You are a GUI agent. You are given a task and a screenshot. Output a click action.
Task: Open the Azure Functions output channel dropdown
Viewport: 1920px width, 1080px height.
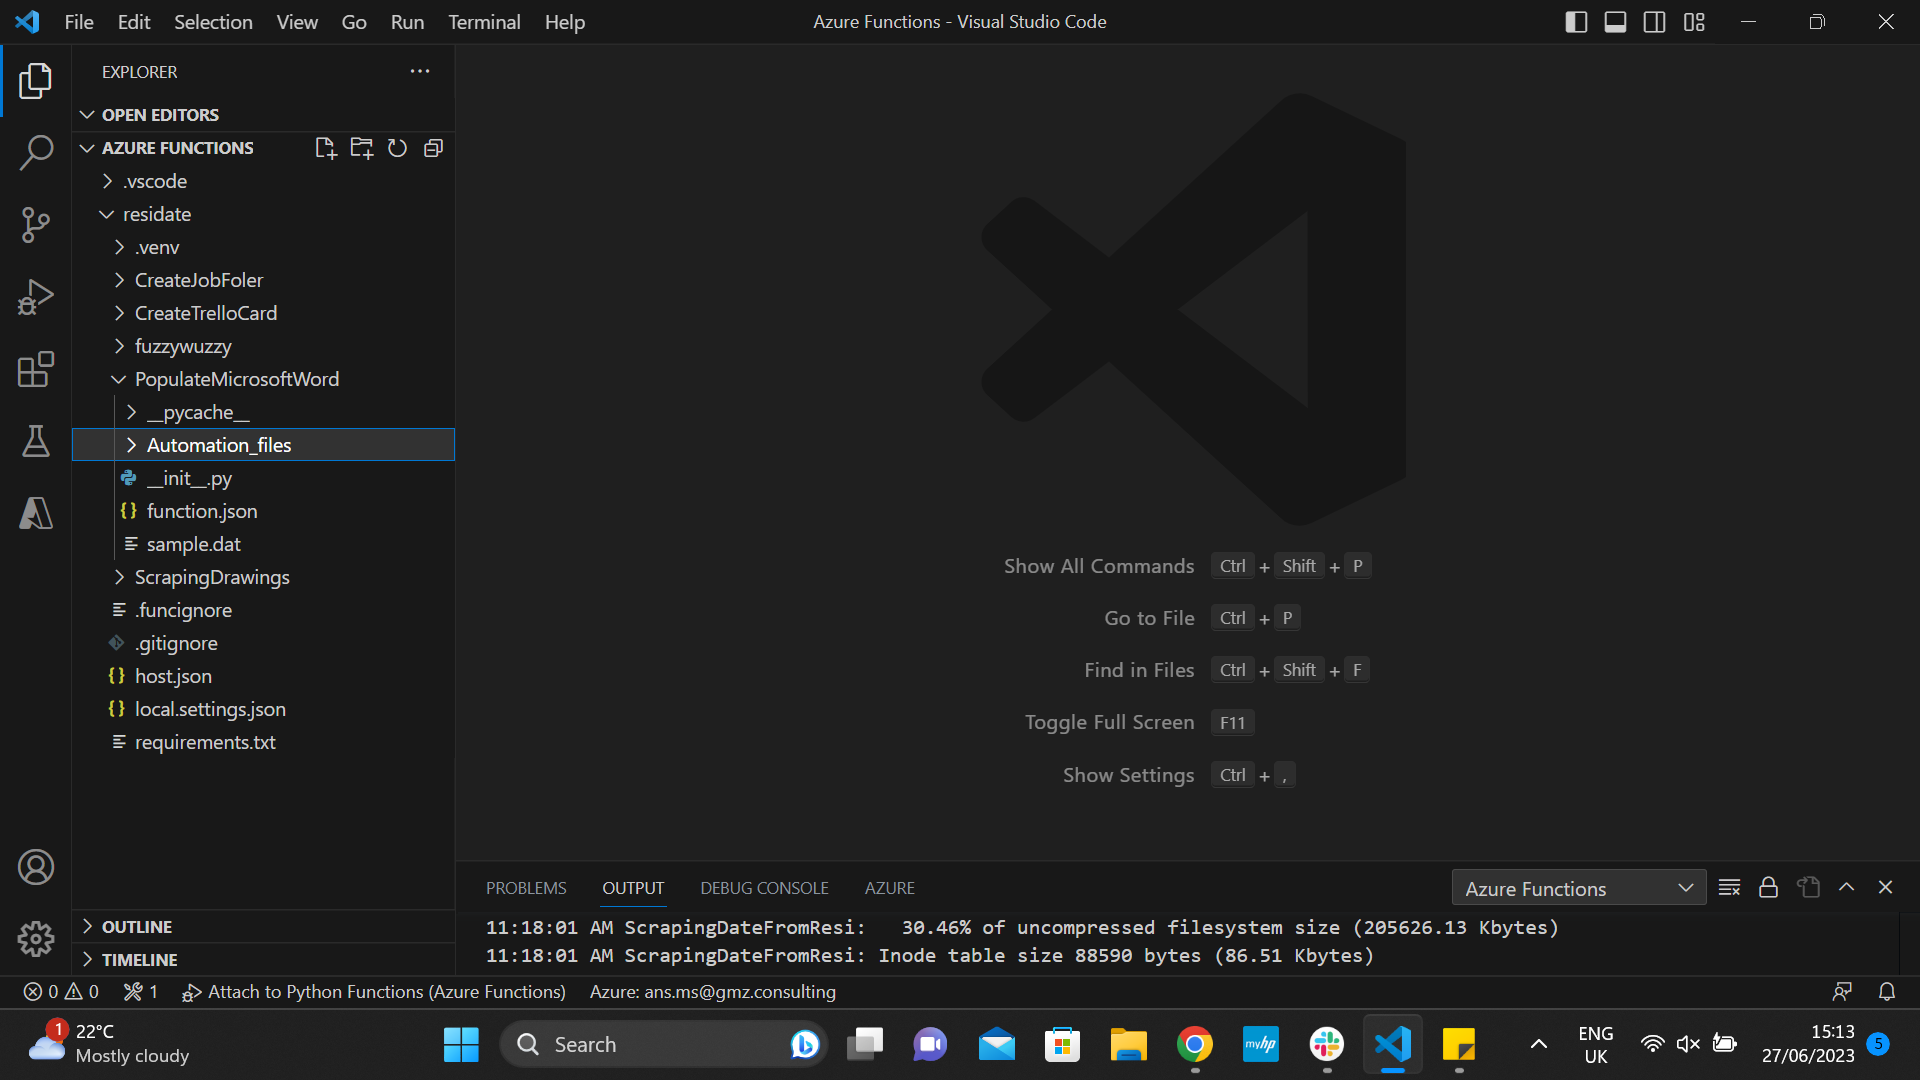1579,888
